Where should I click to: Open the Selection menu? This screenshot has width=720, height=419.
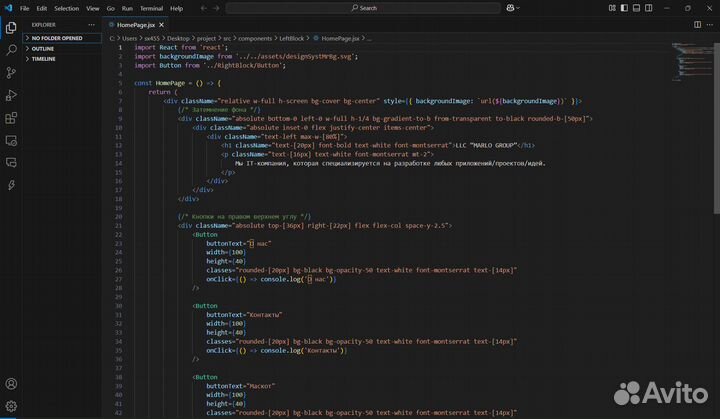coord(67,8)
